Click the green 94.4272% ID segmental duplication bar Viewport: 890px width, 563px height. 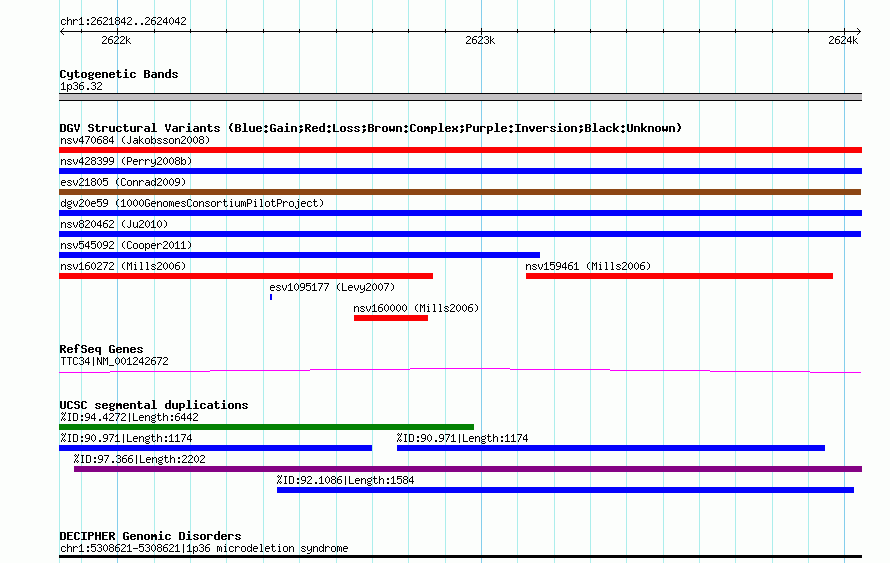[x=266, y=427]
